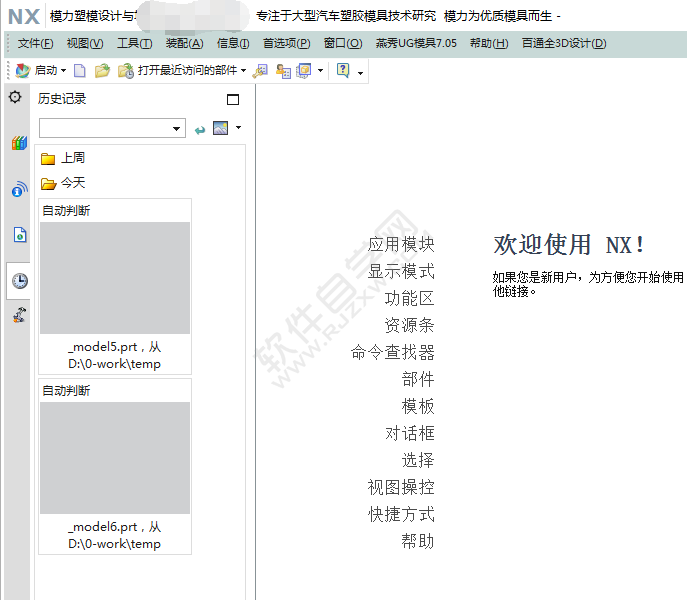Click 打开最近访问的部件 toolbar label

(x=188, y=71)
